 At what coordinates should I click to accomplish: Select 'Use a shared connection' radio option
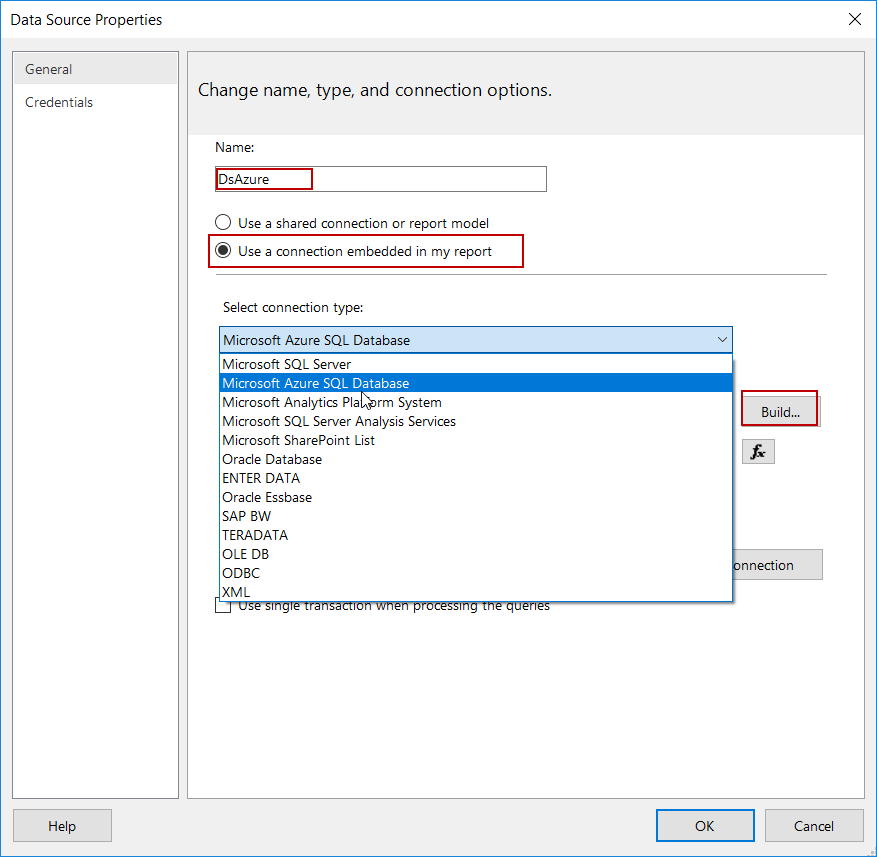223,223
